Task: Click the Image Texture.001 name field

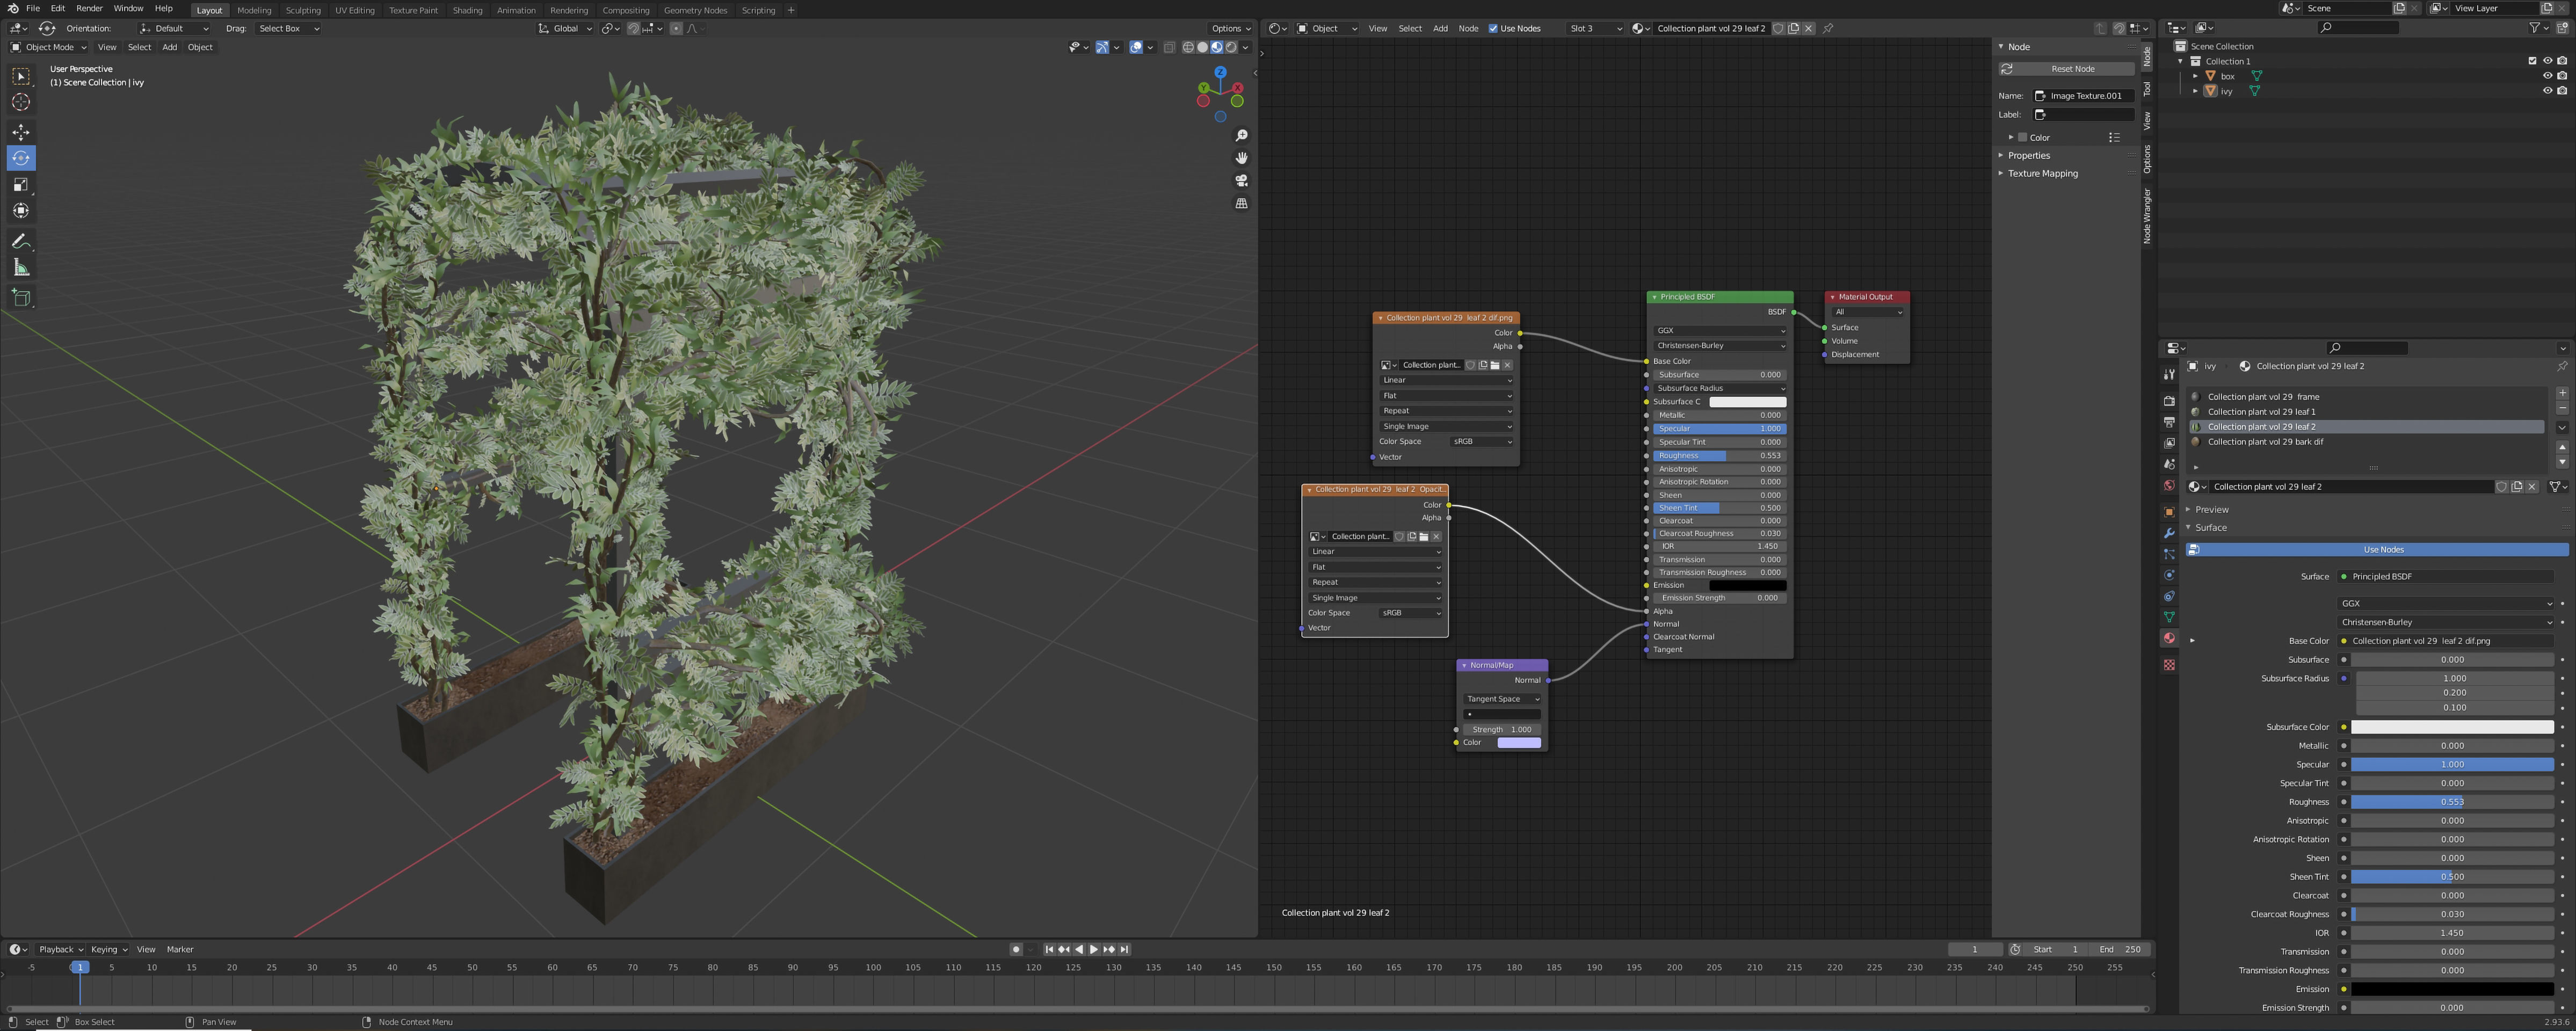Action: tap(2084, 96)
